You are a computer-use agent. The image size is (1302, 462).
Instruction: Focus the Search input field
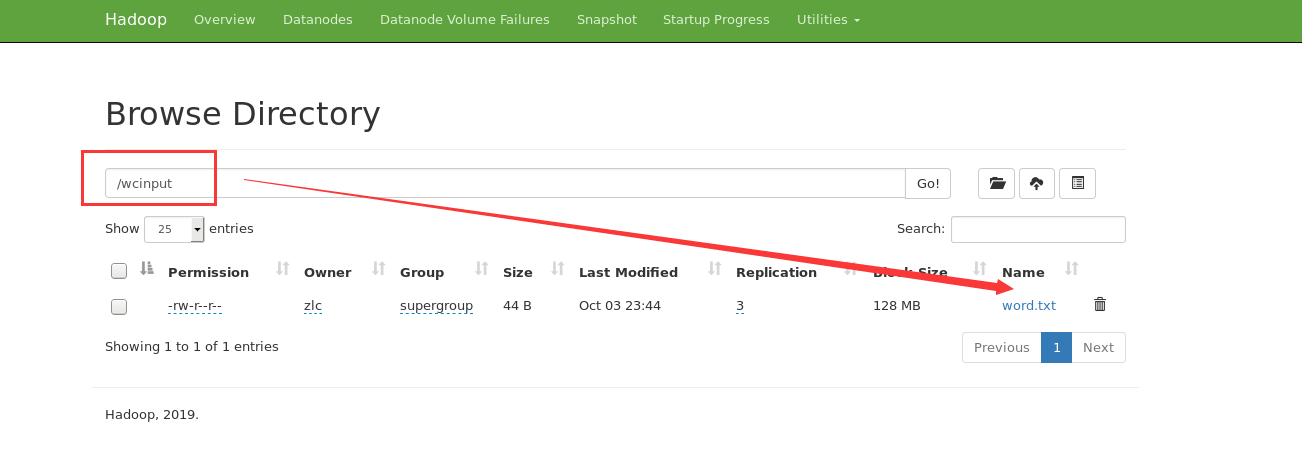coord(1038,229)
